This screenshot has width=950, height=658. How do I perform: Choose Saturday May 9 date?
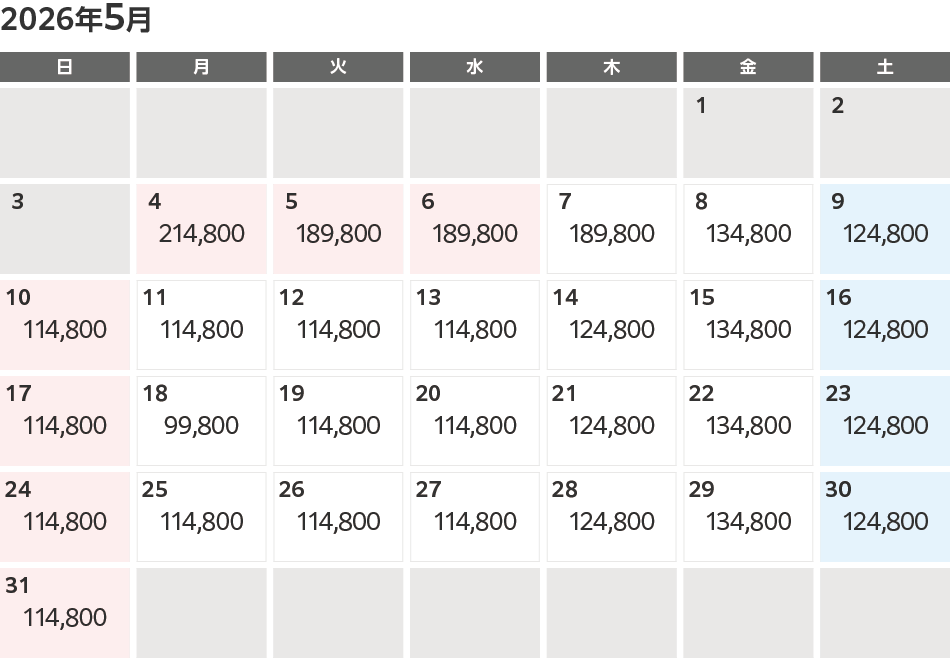coord(885,229)
